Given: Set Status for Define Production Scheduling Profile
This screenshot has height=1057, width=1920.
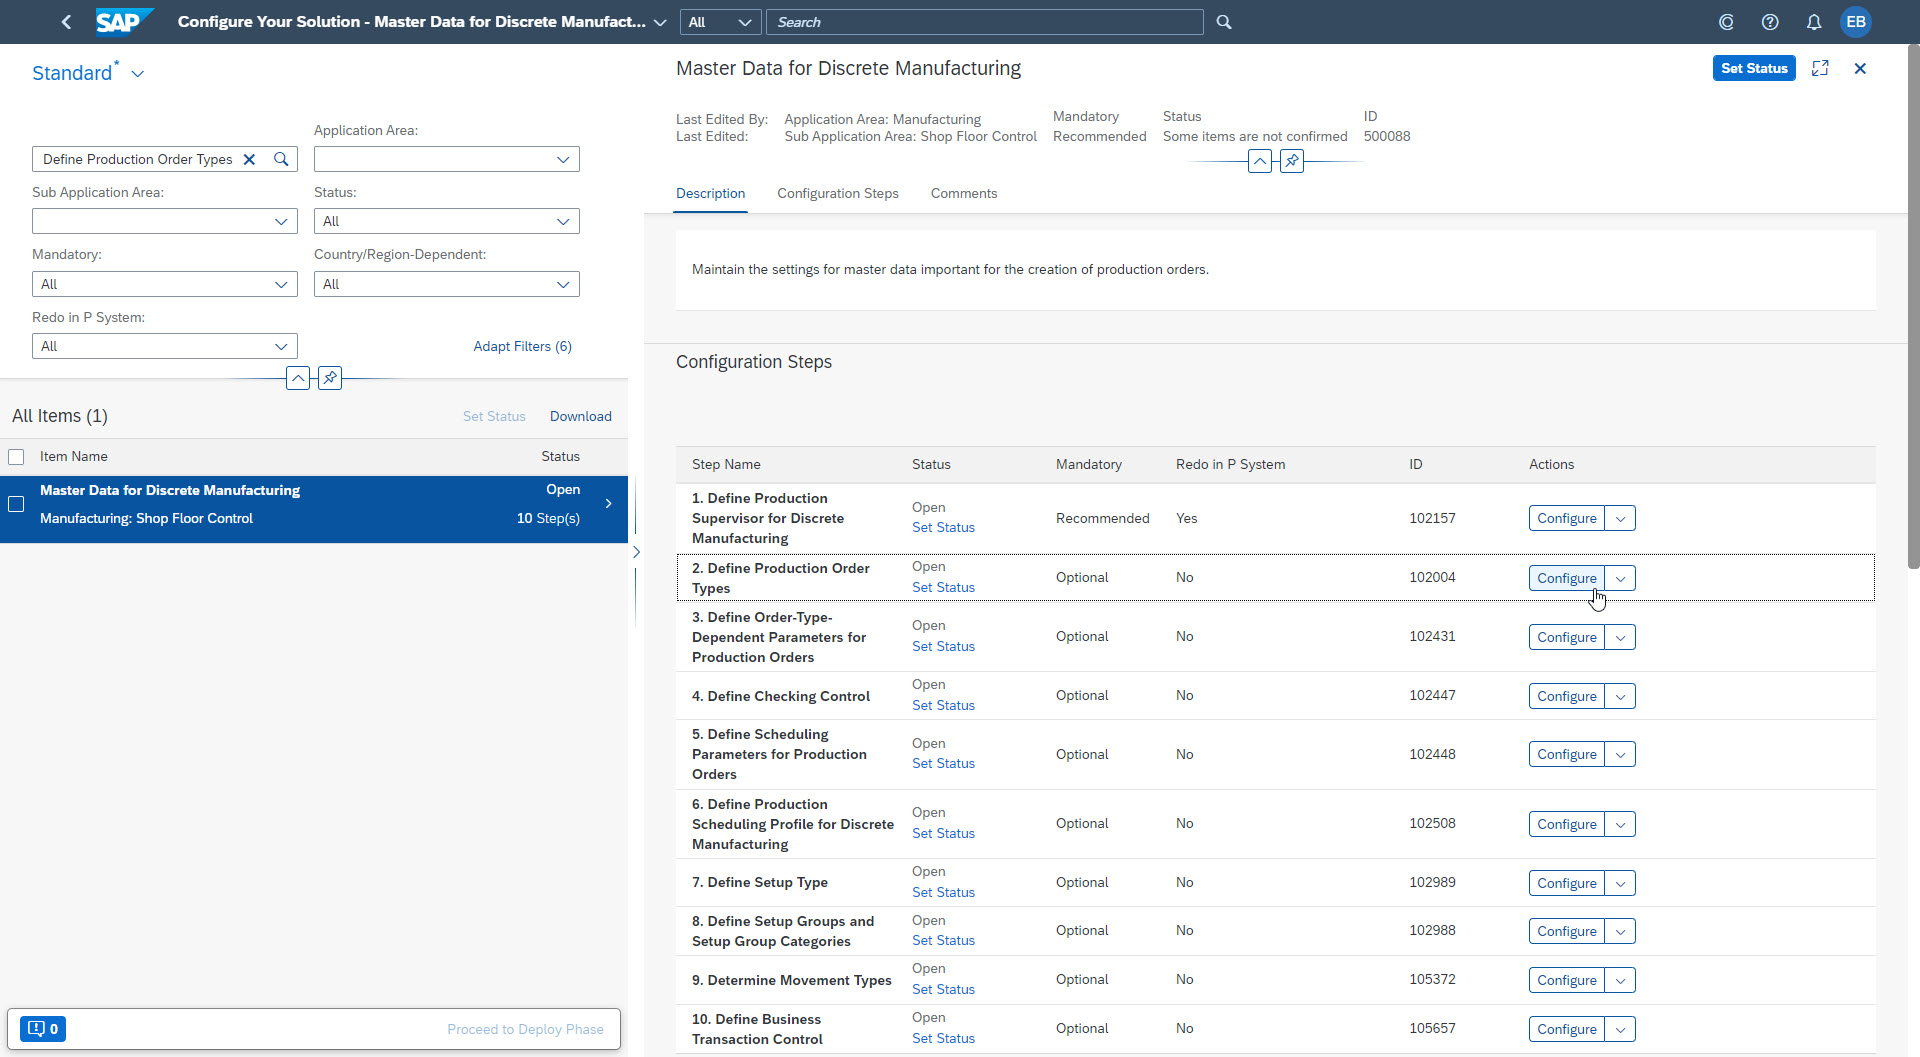Looking at the screenshot, I should click(943, 833).
